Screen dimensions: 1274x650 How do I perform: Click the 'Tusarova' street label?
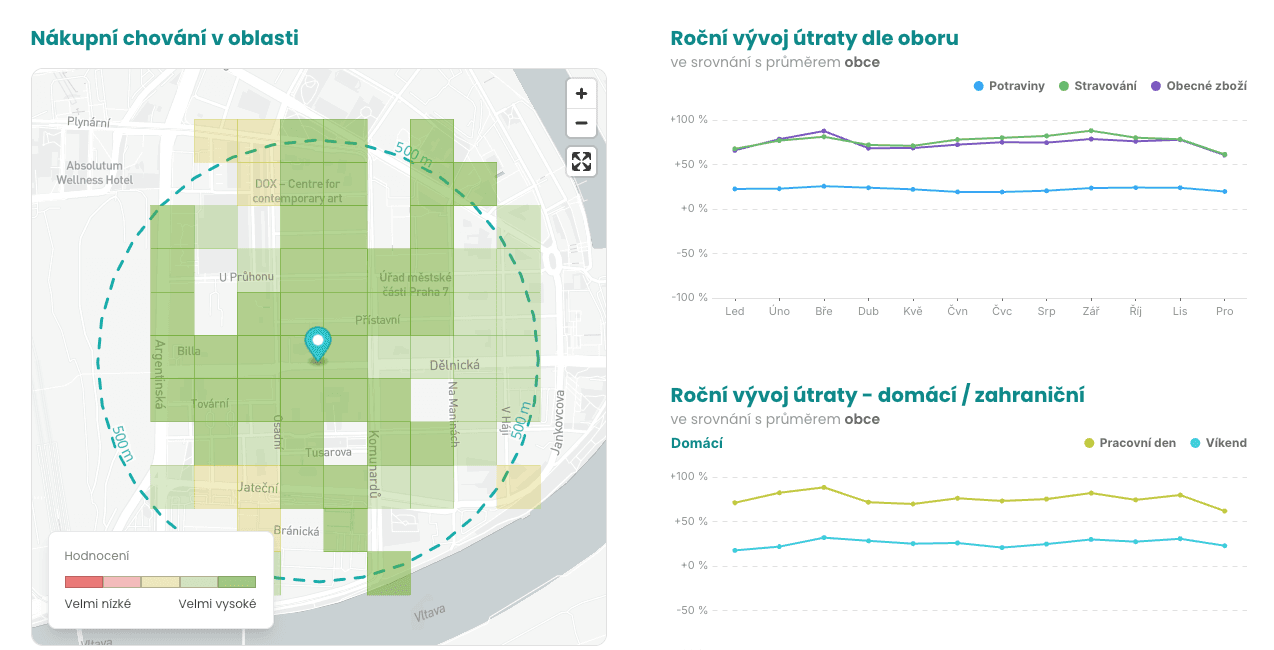point(328,453)
